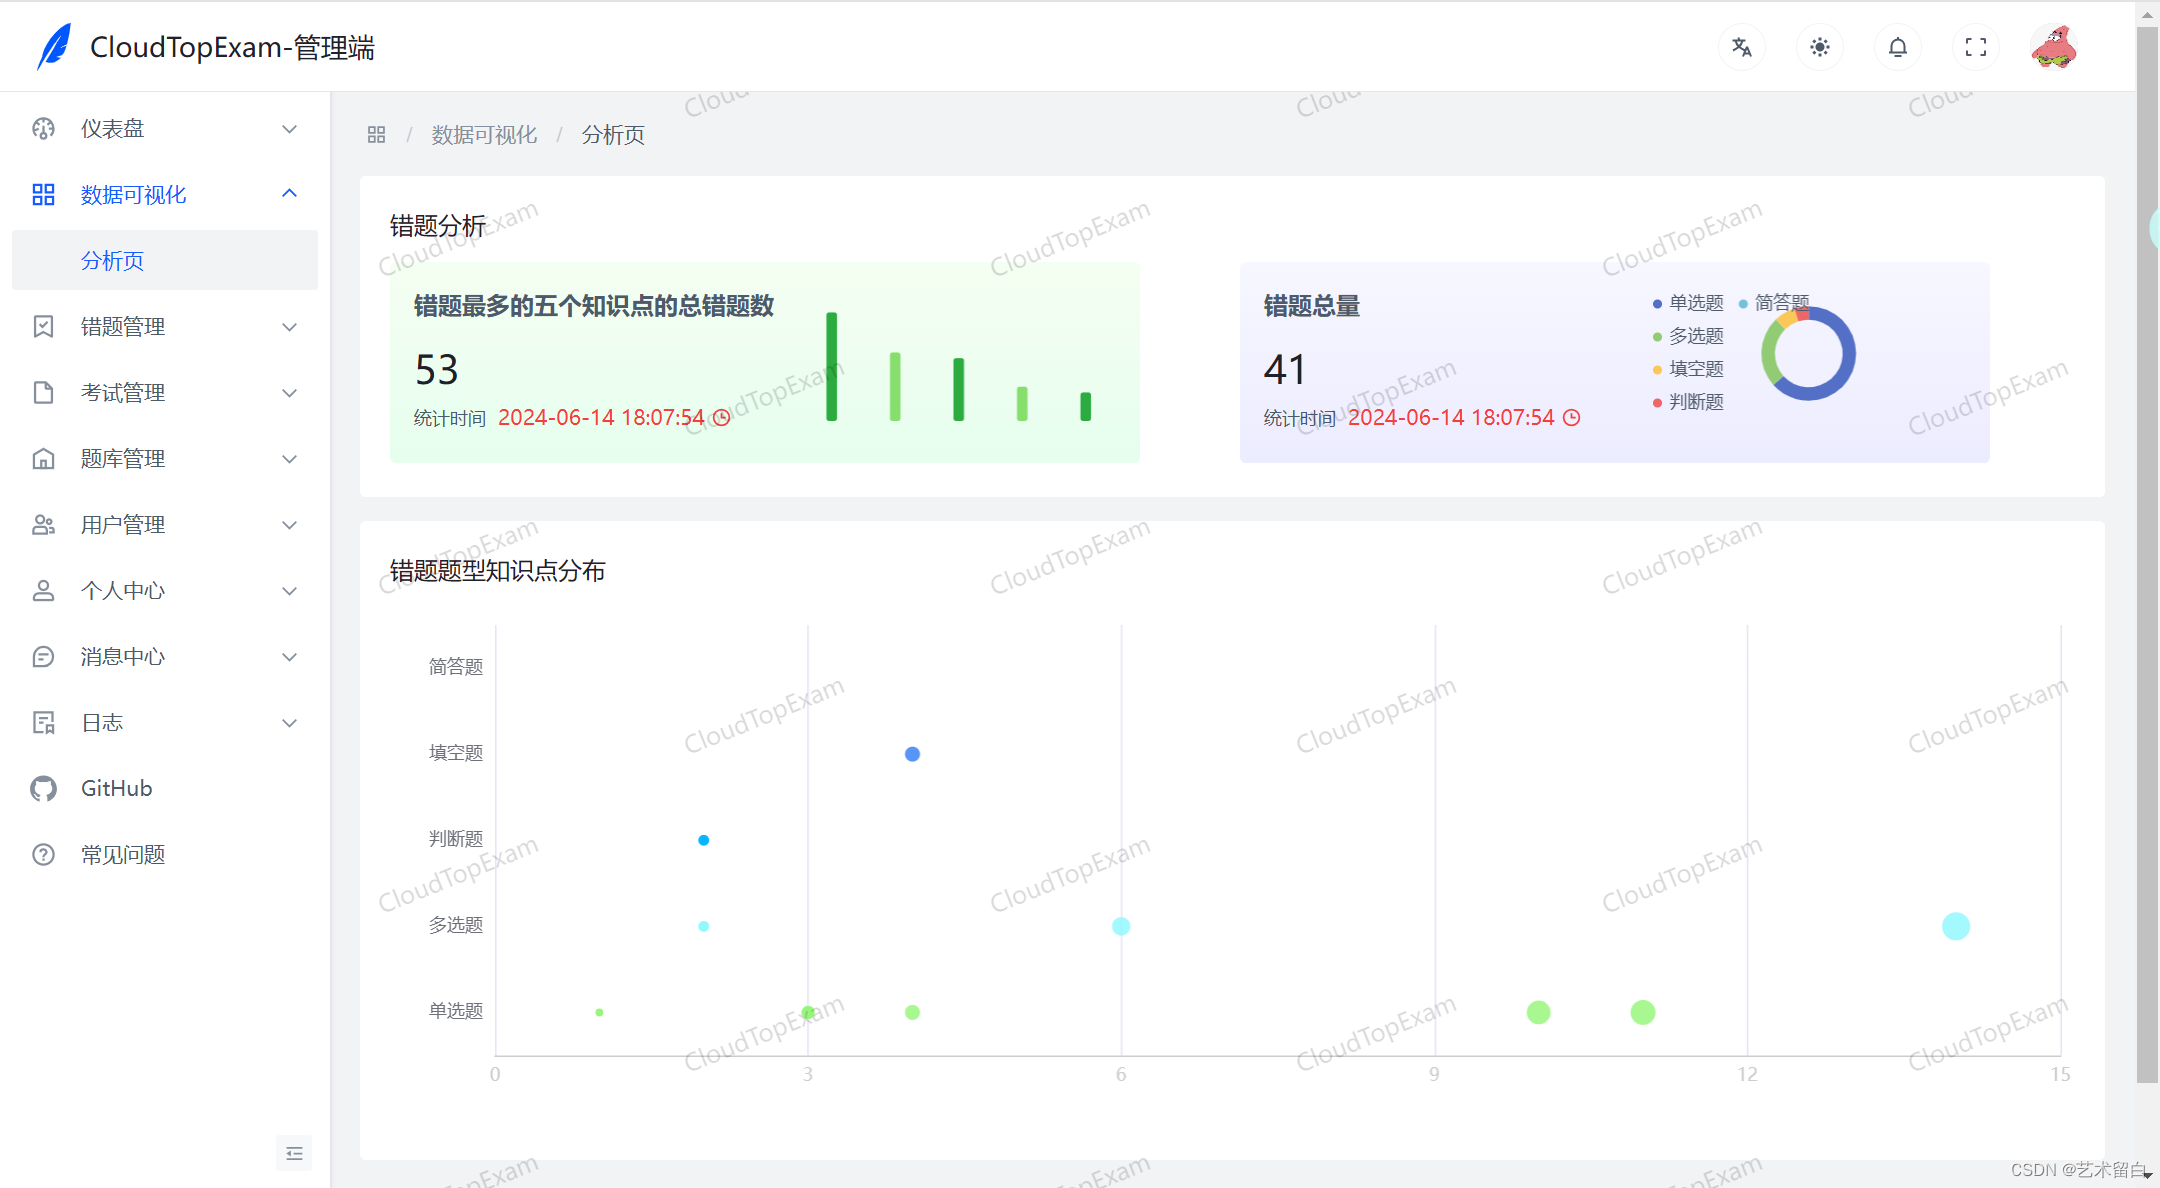Collapse the sidebar with the bottom-left icon
Screen dimensions: 2160x1188
click(294, 1152)
